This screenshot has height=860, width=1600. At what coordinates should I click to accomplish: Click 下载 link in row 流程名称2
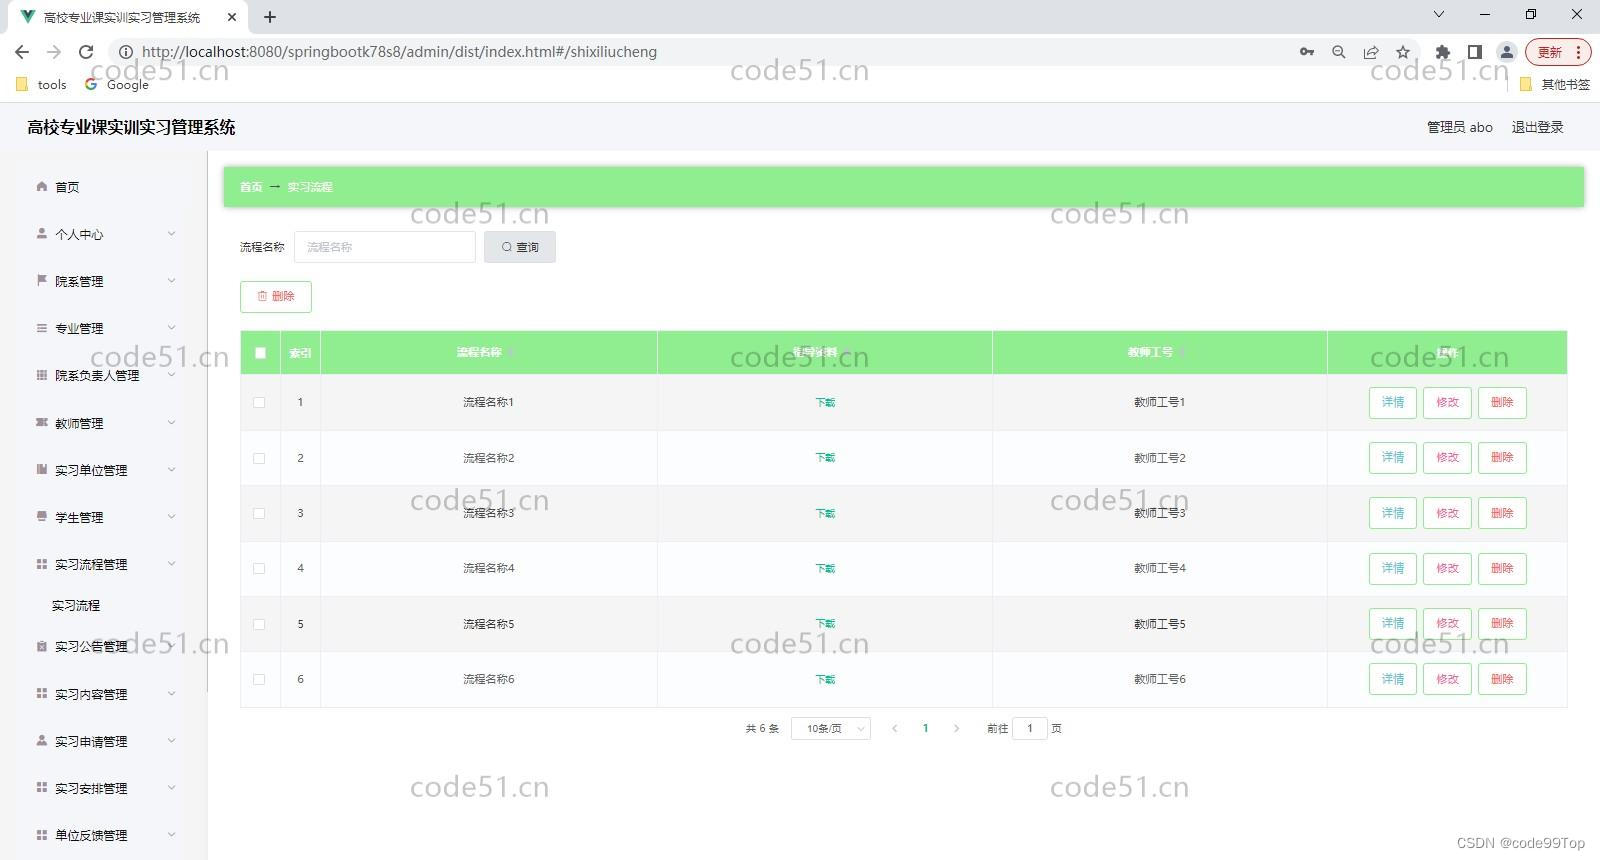pyautogui.click(x=825, y=458)
